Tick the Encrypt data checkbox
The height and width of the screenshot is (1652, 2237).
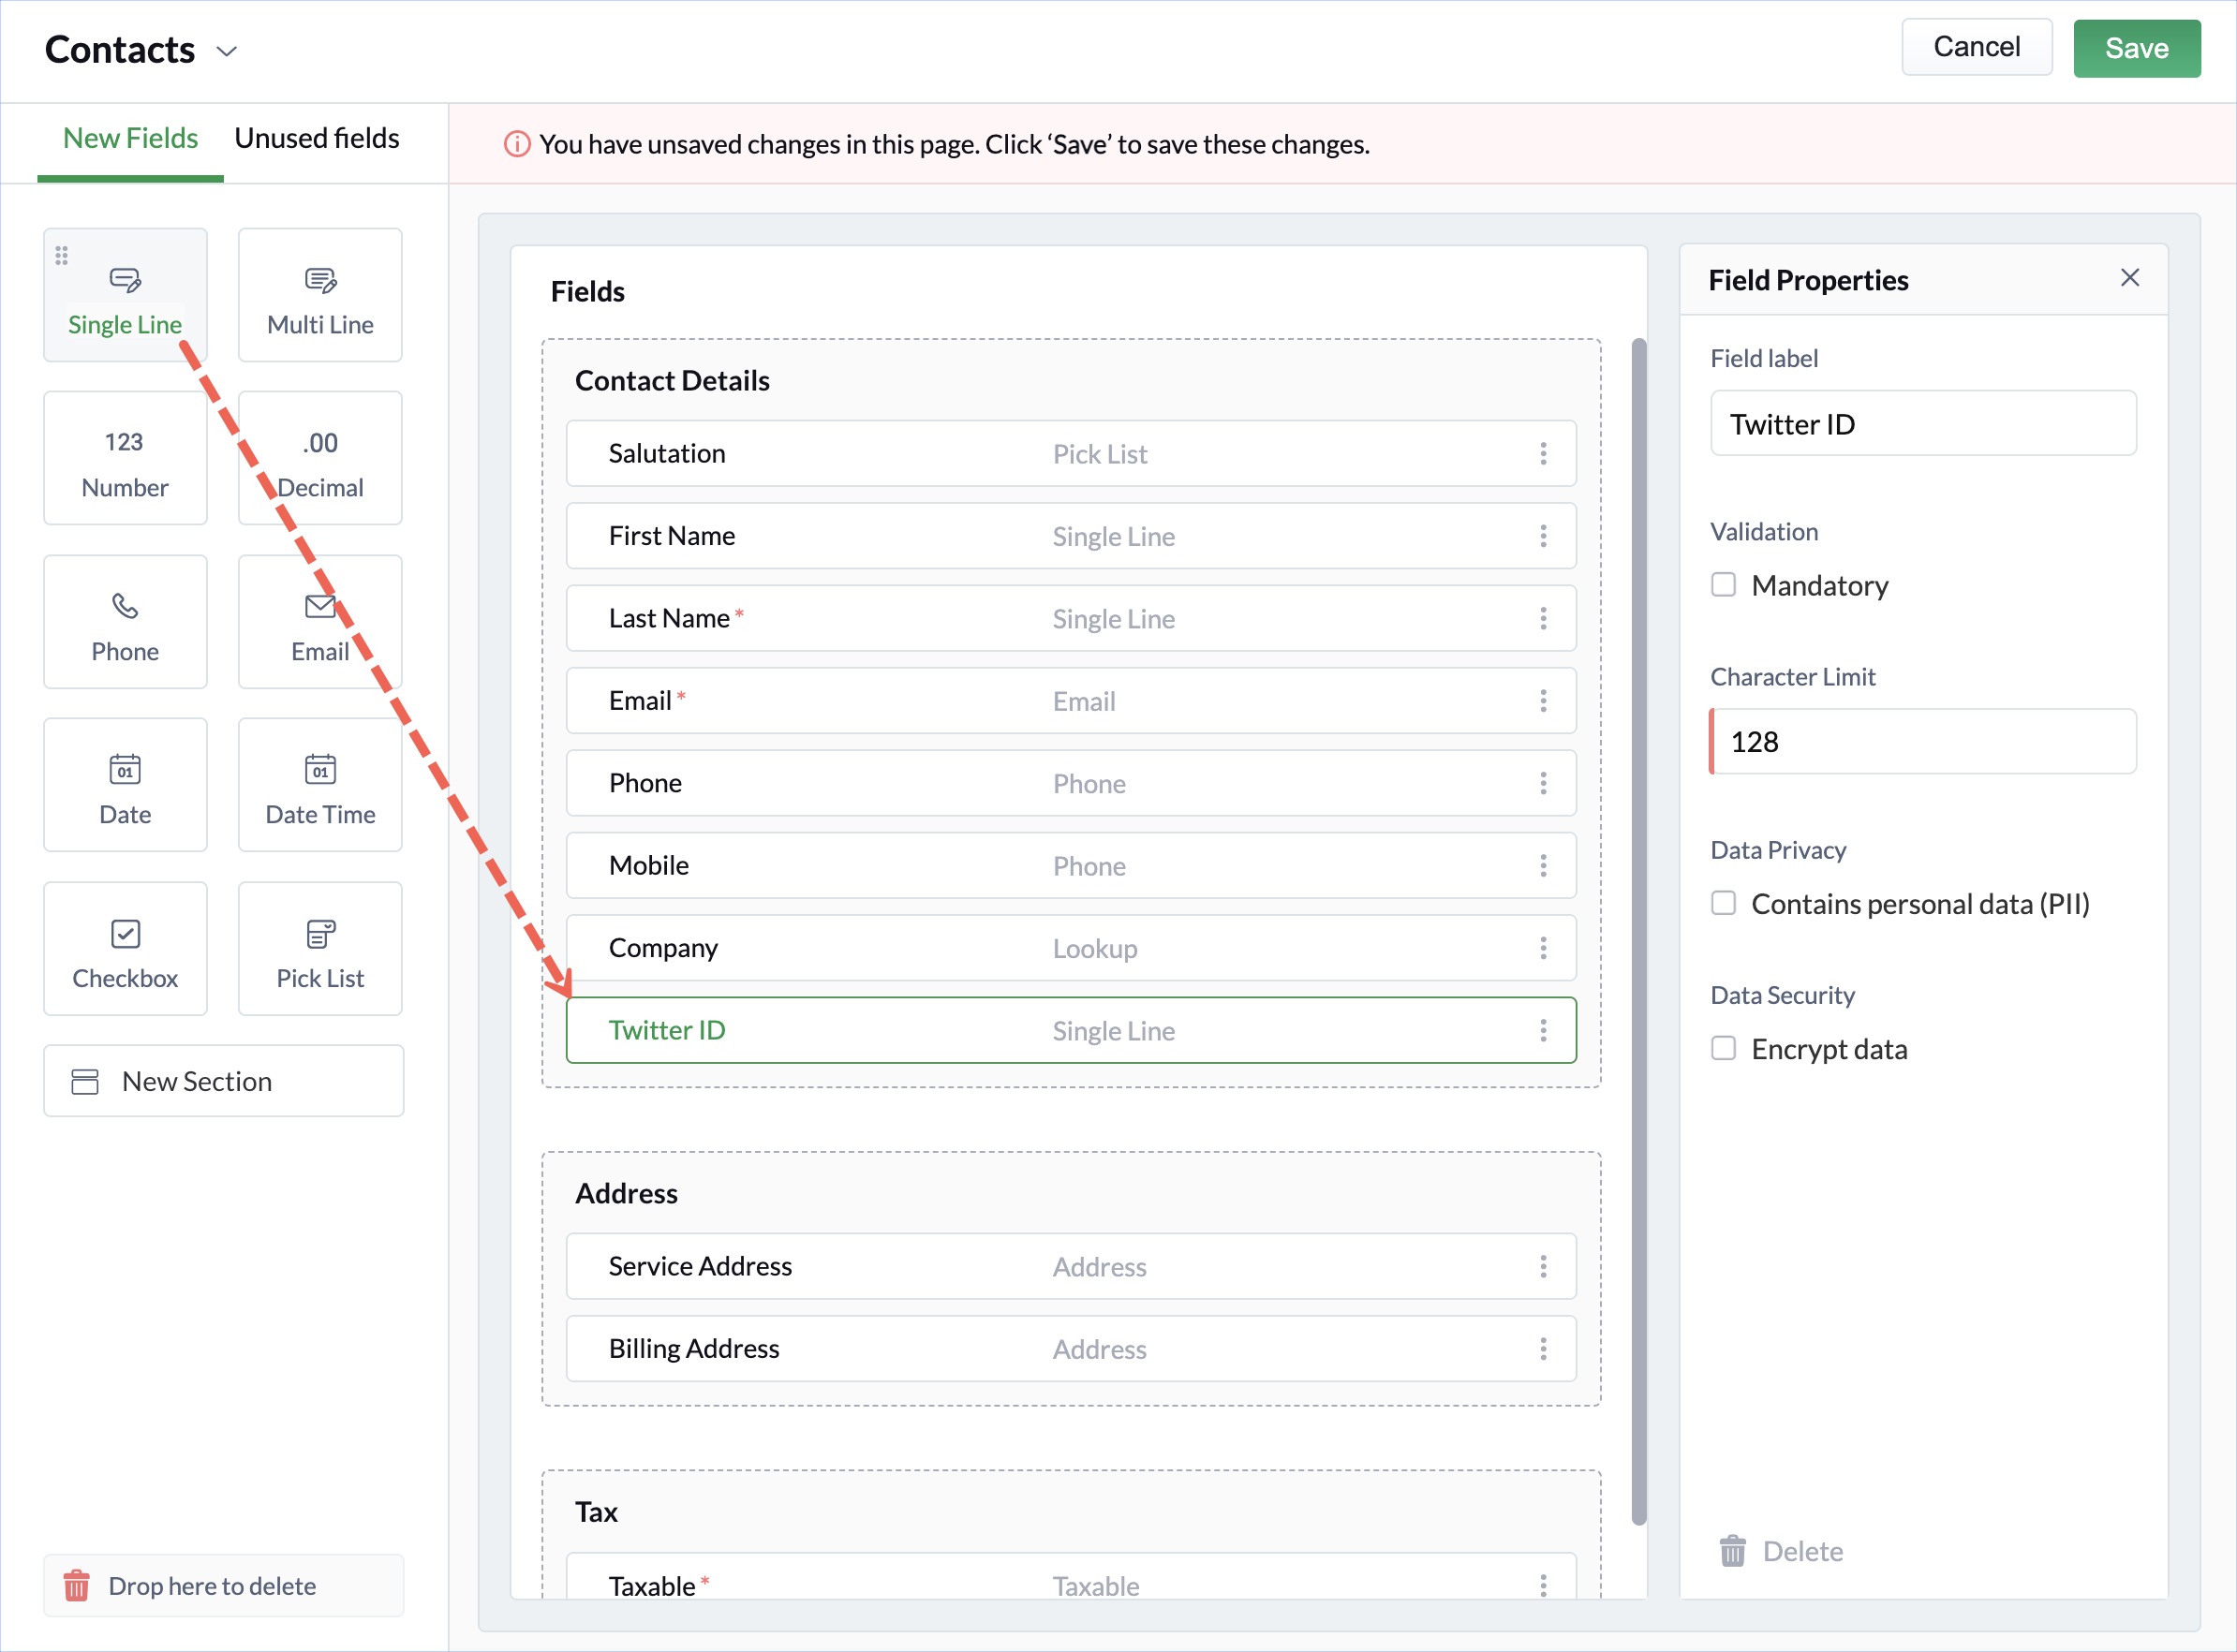pos(1723,1048)
